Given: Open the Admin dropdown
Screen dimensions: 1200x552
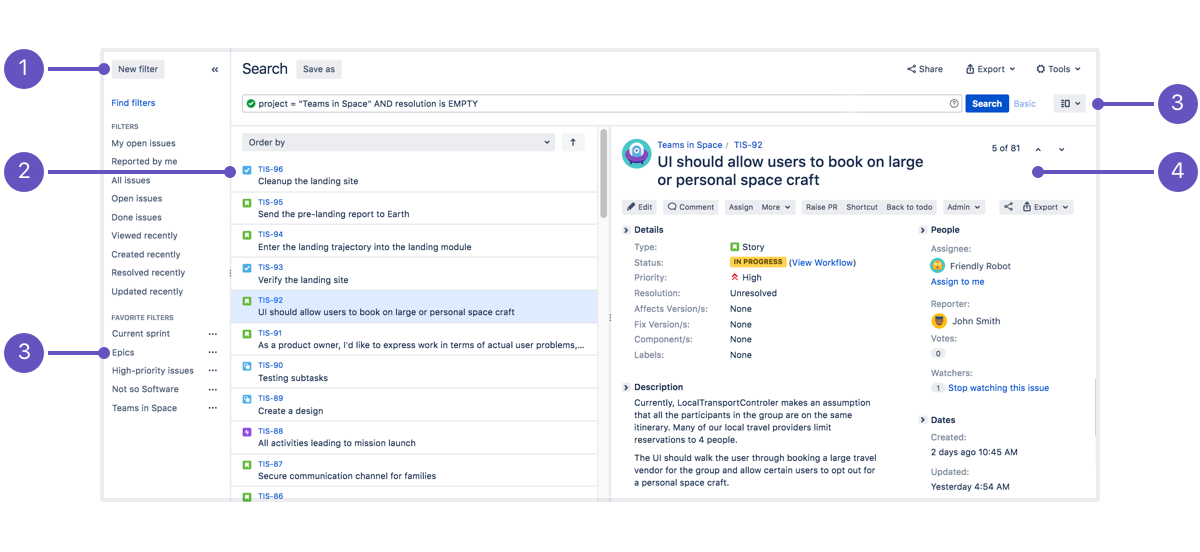Looking at the screenshot, I should (x=964, y=207).
